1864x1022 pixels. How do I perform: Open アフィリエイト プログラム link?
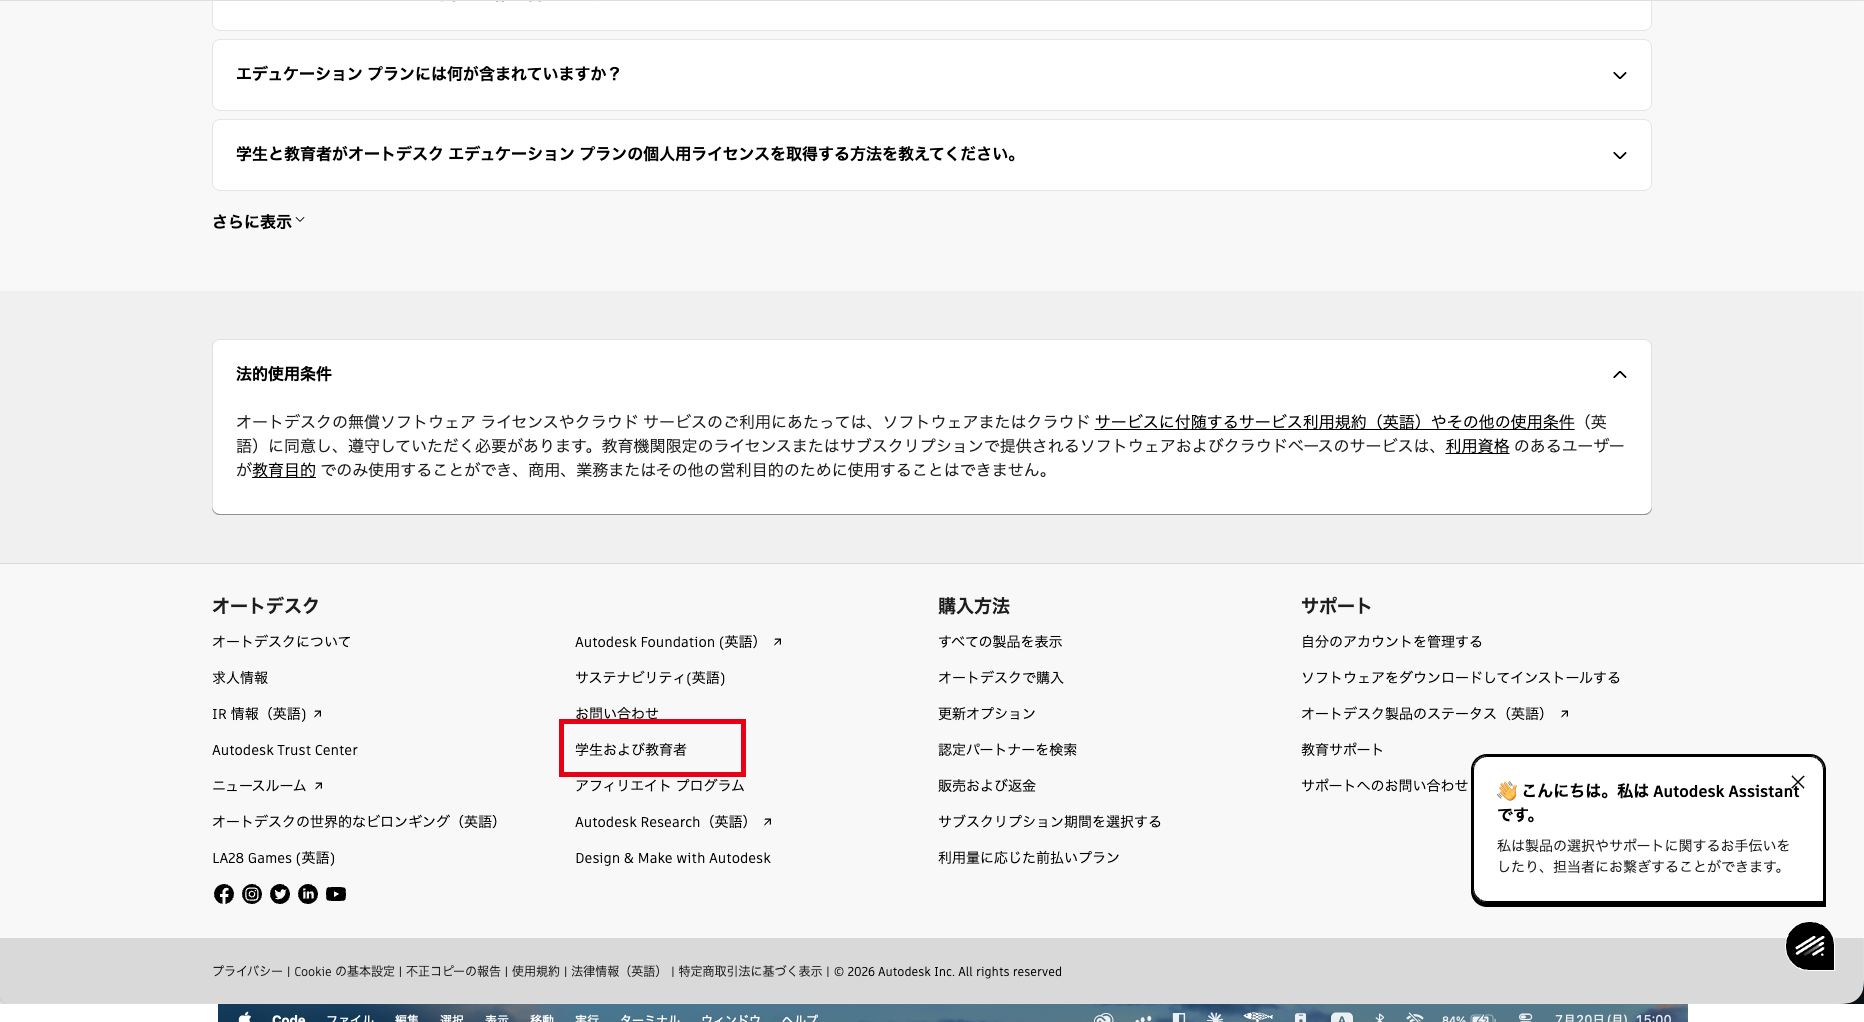(x=659, y=786)
